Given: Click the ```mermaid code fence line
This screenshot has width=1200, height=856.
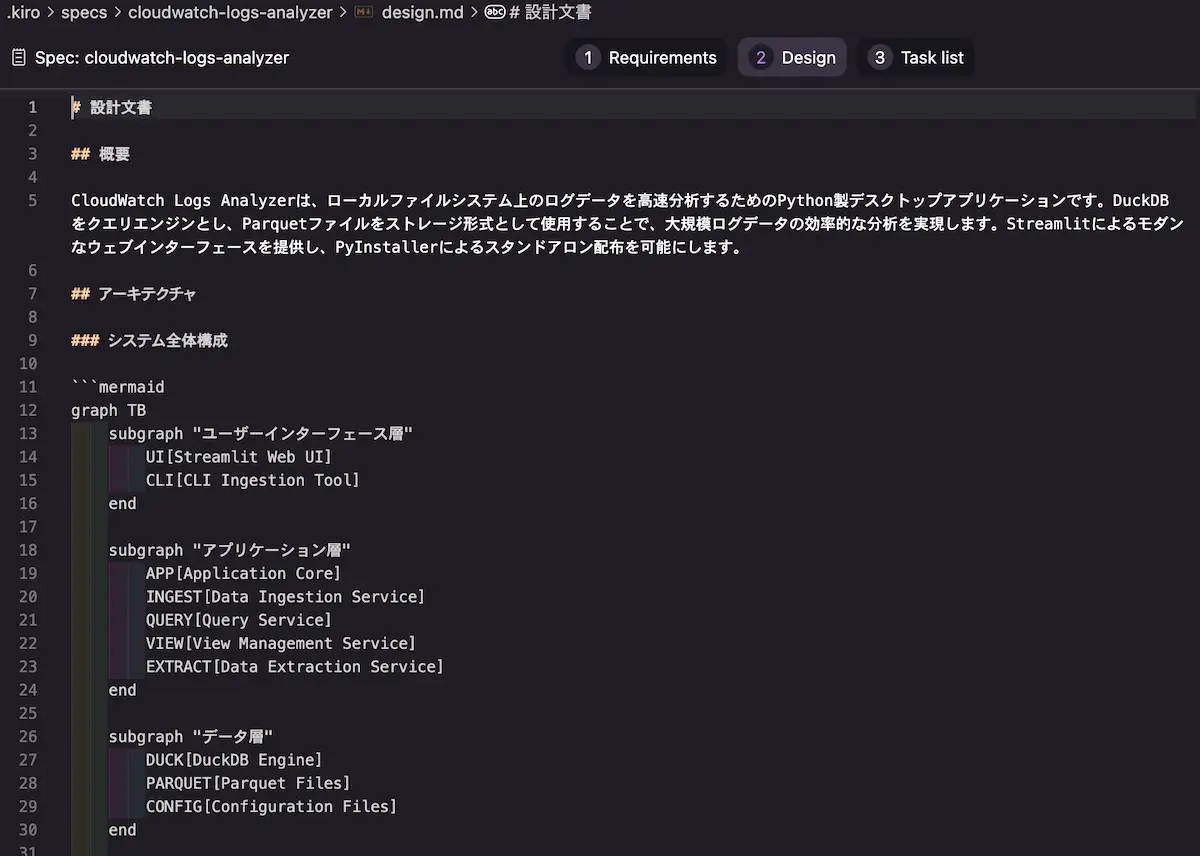Looking at the screenshot, I should point(118,387).
